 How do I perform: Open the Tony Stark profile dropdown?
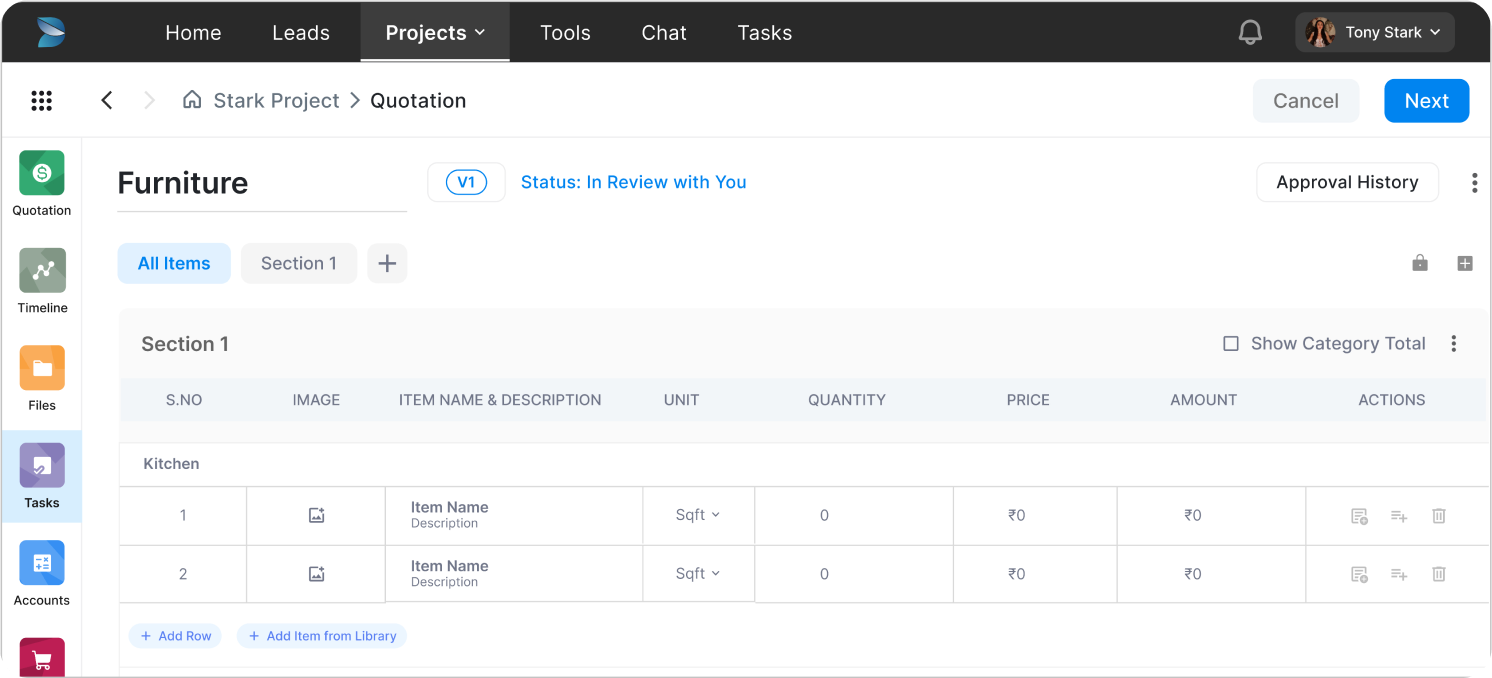[x=1375, y=33]
